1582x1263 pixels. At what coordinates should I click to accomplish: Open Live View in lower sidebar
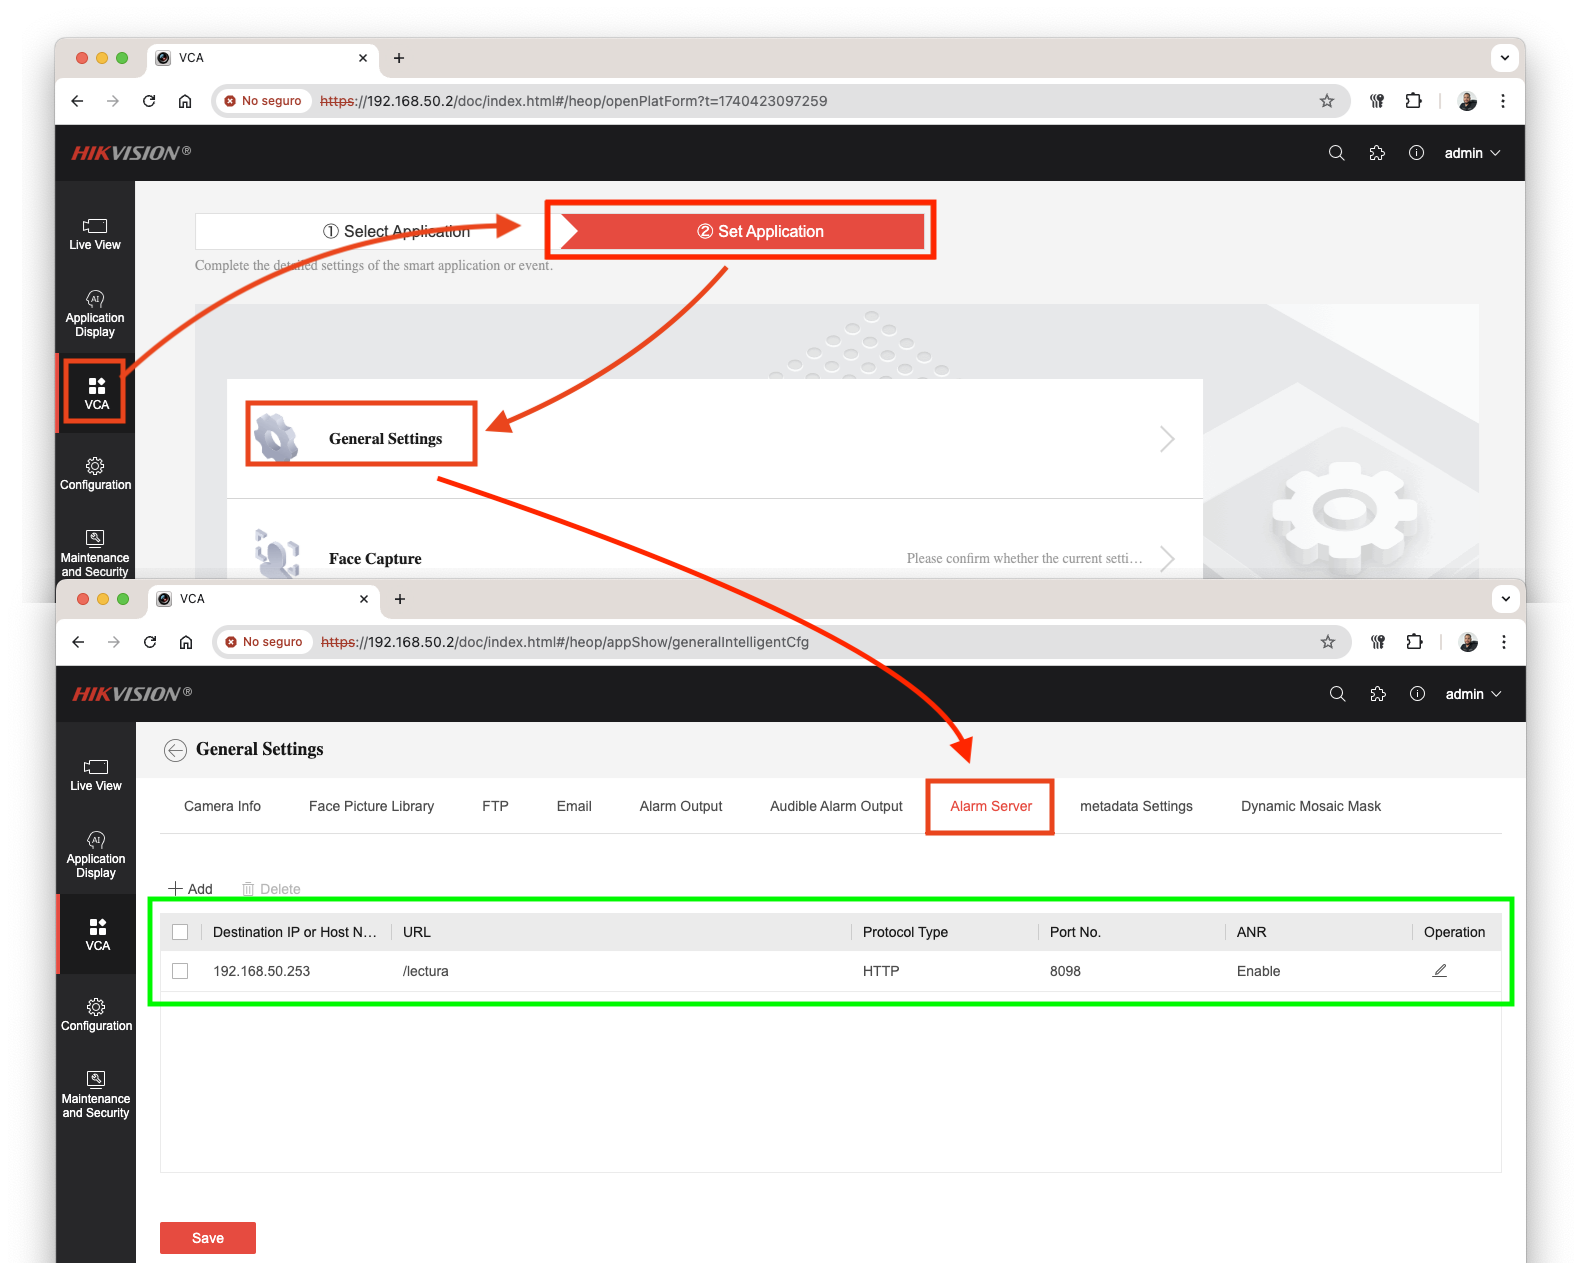pos(96,775)
